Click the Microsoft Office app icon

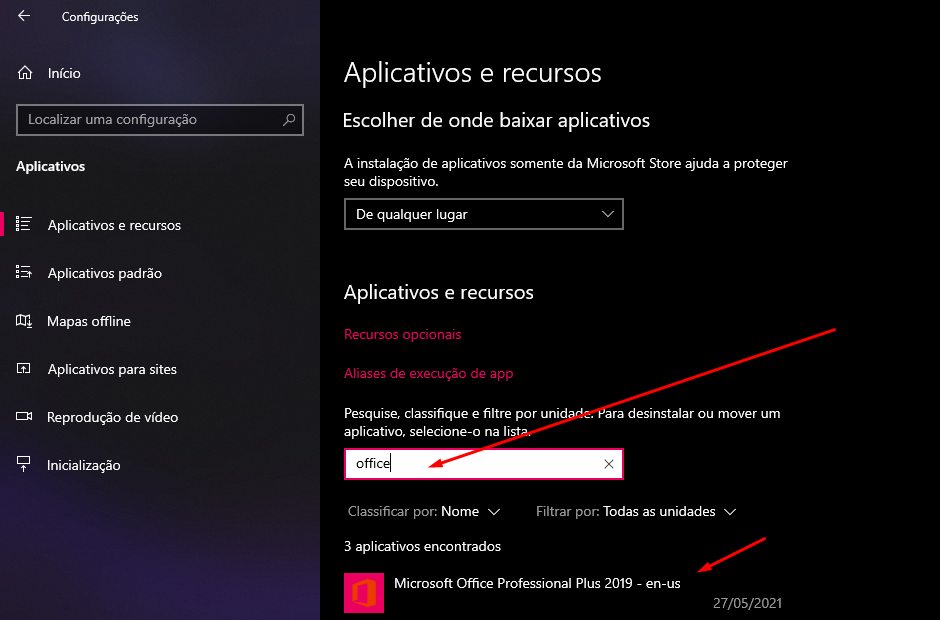[x=364, y=592]
